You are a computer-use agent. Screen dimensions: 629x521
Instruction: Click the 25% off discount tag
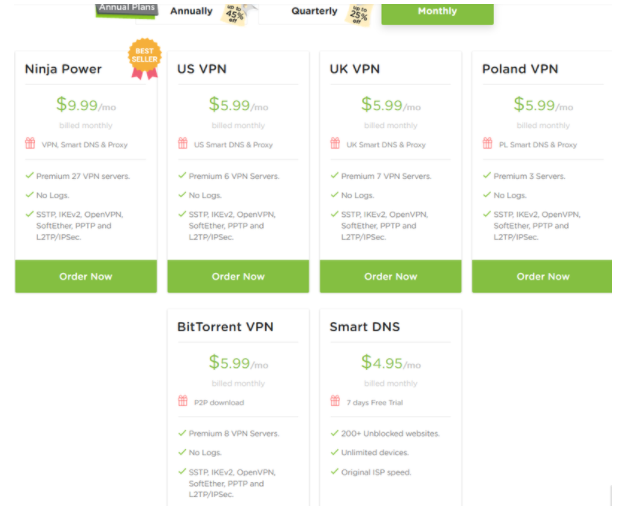click(x=359, y=15)
